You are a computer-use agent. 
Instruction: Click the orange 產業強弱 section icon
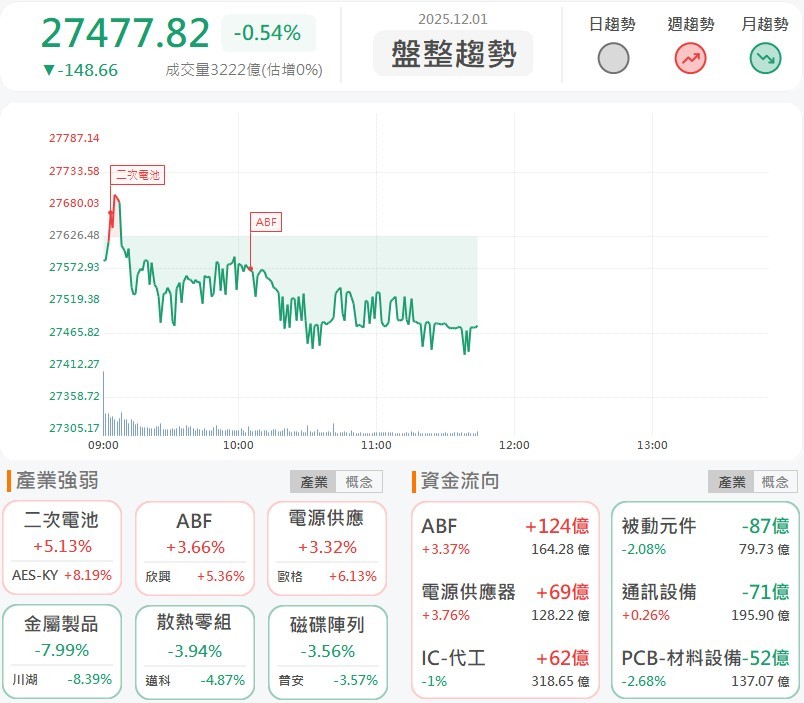(x=12, y=480)
